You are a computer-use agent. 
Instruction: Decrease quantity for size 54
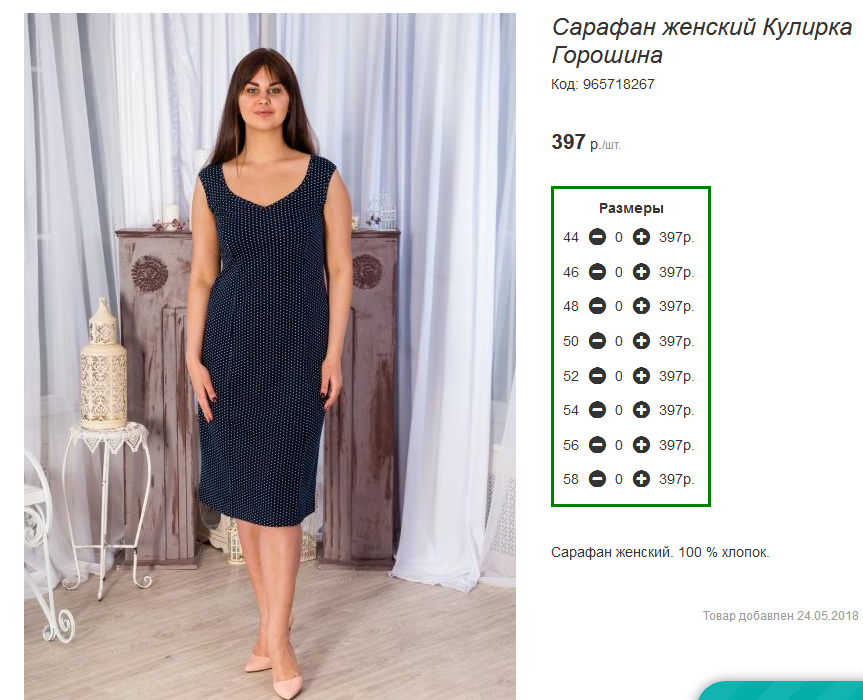(597, 410)
